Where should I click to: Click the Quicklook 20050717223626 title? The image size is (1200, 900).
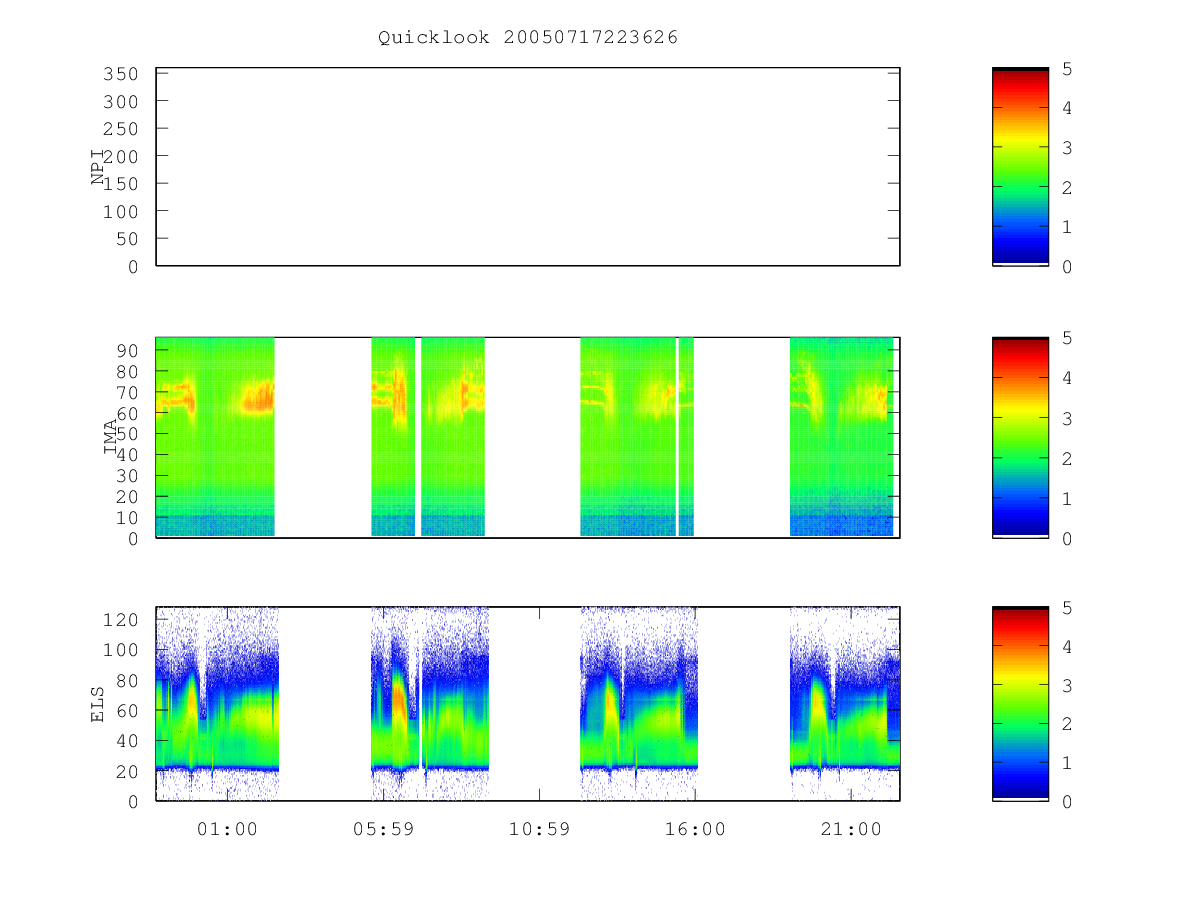point(528,38)
